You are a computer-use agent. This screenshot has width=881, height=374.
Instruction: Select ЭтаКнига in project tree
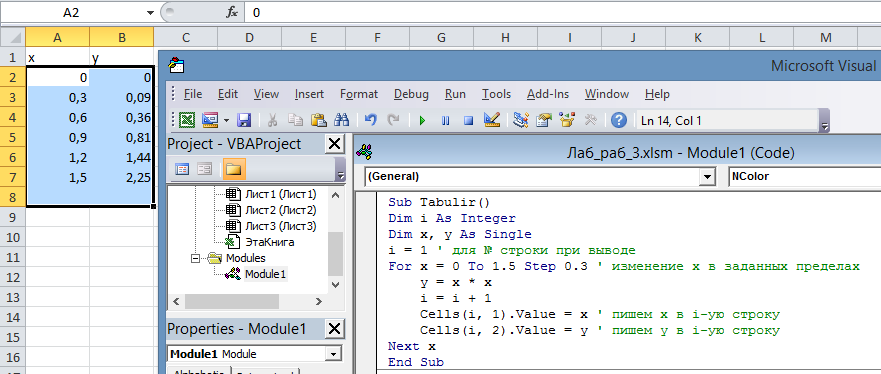point(269,243)
